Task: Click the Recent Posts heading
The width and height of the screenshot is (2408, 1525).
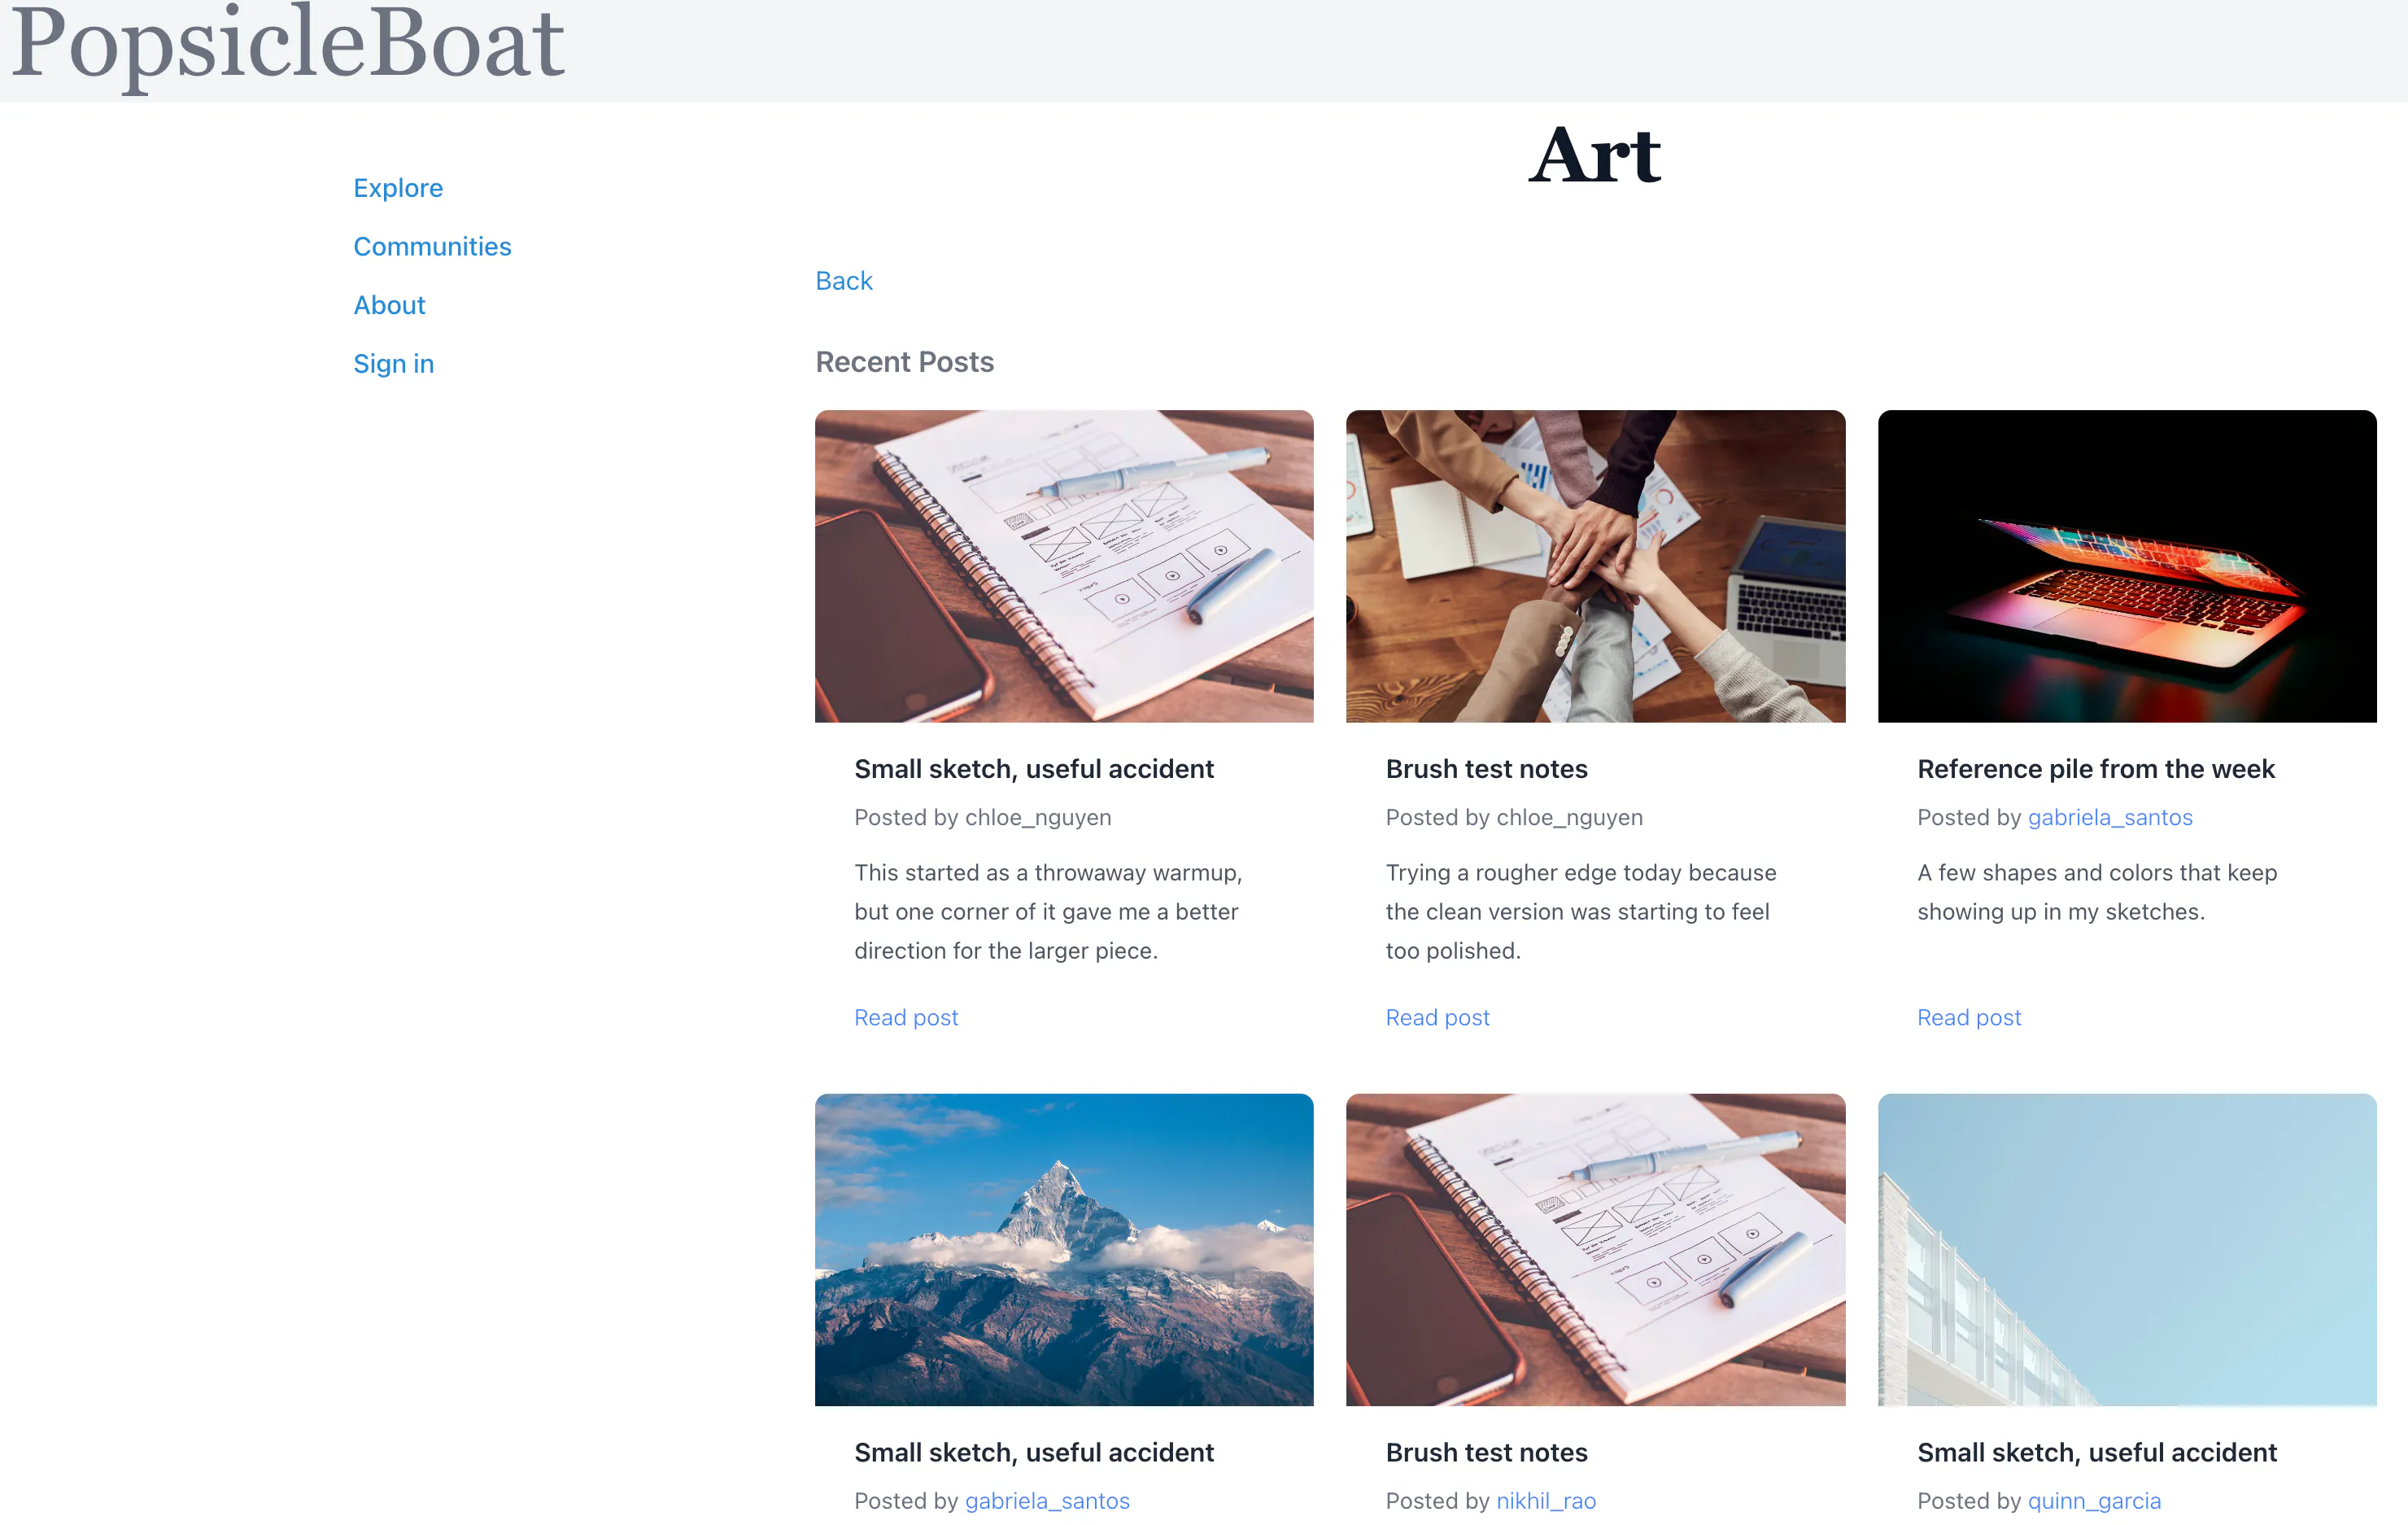Action: 904,362
